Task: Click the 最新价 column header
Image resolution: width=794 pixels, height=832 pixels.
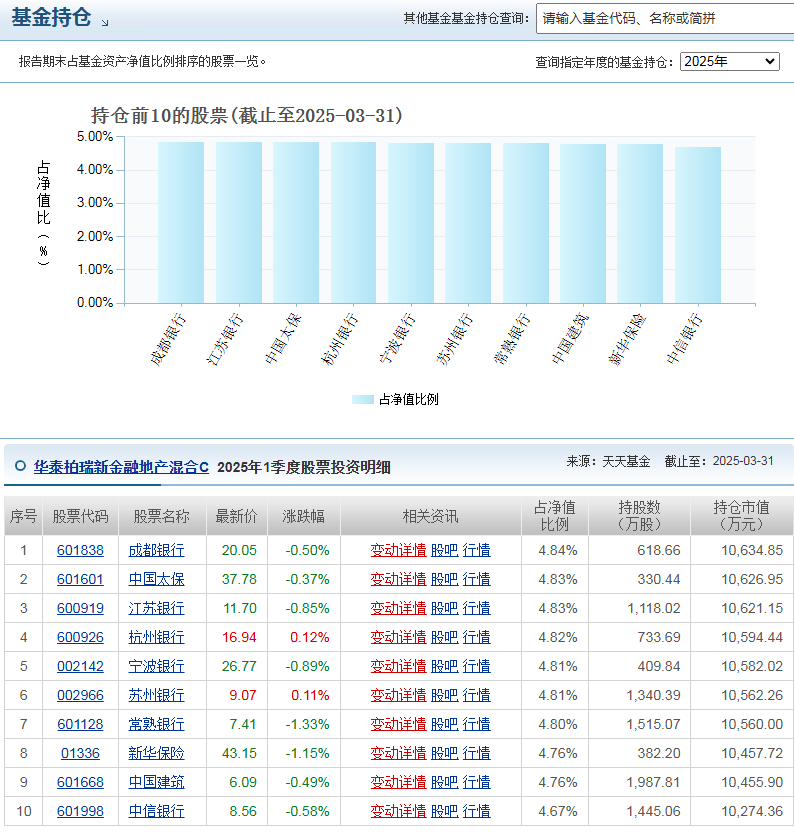Action: pos(236,516)
